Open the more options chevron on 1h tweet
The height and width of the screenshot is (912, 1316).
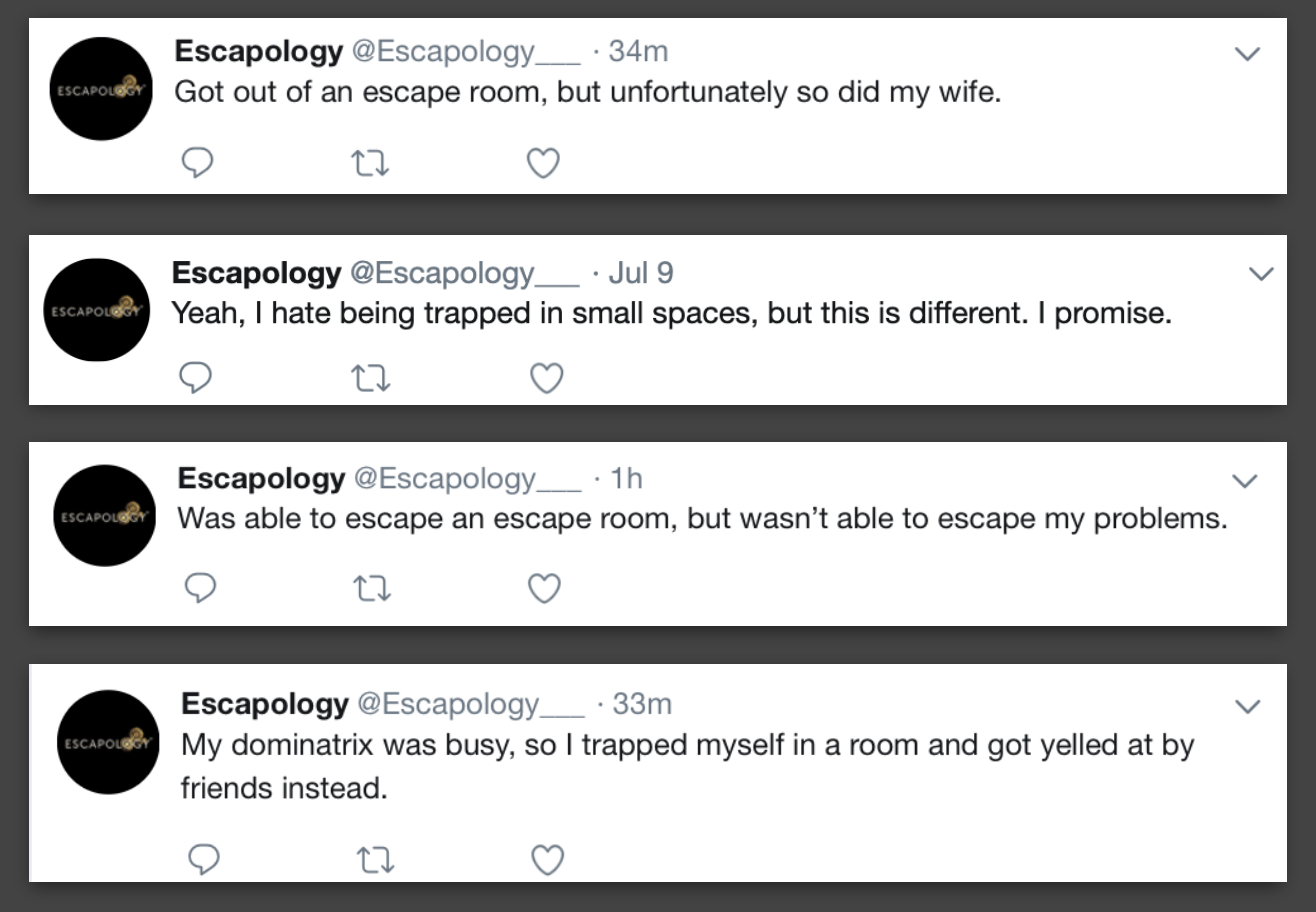point(1245,482)
